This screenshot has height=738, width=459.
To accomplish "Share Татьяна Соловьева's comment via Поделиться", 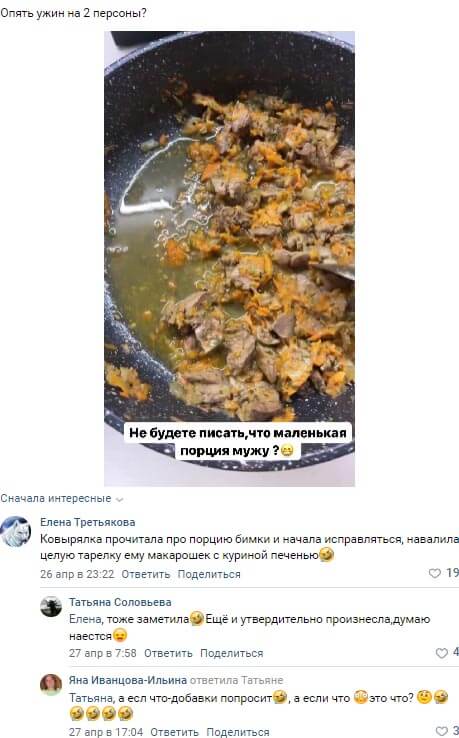I will (x=232, y=653).
